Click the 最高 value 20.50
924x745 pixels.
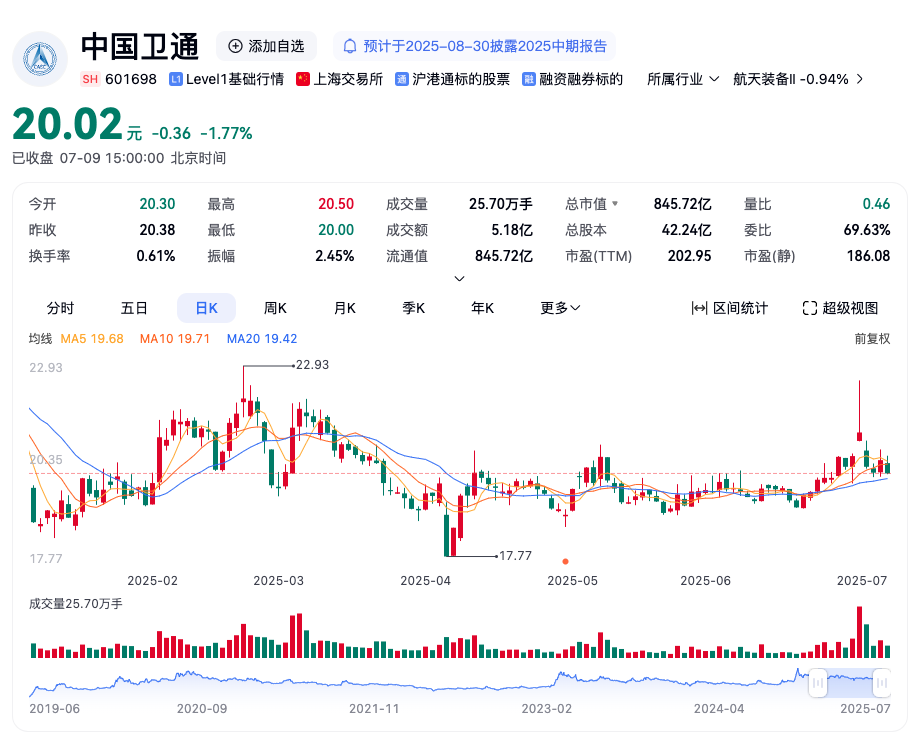point(336,204)
